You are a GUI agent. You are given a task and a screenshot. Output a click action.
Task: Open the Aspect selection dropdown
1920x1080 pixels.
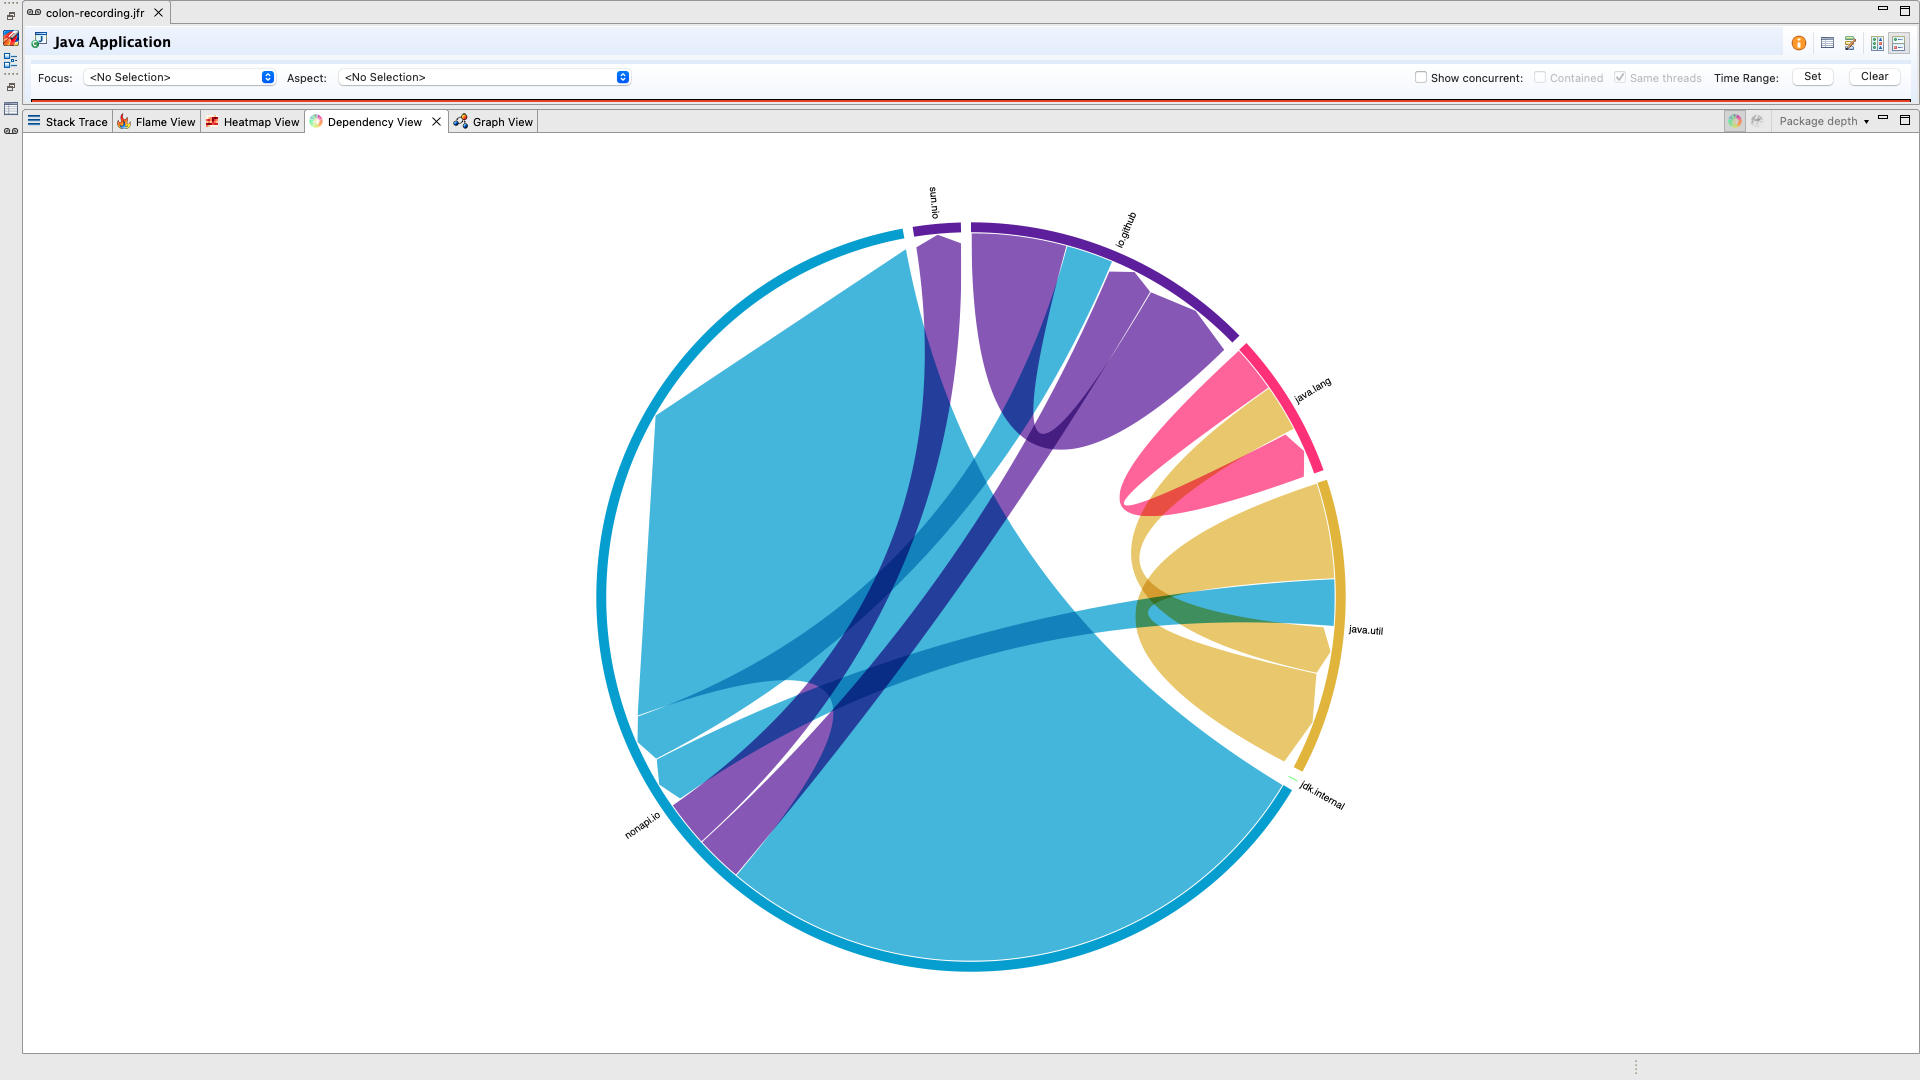[x=485, y=77]
